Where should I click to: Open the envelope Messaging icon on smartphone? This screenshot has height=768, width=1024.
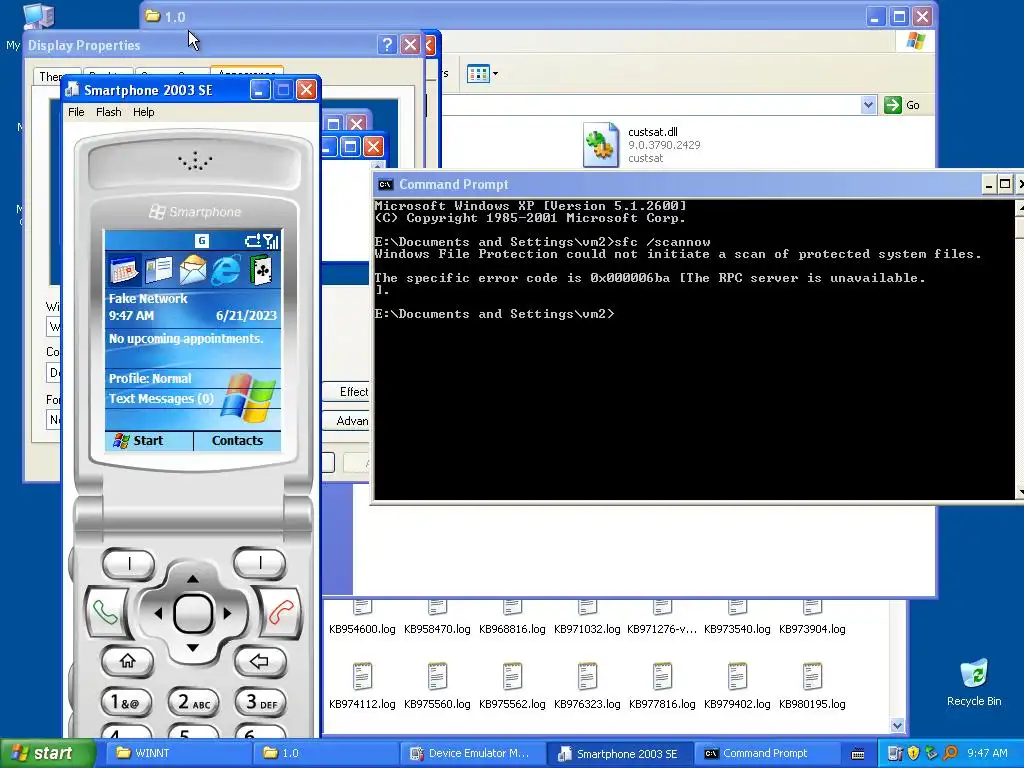(193, 270)
